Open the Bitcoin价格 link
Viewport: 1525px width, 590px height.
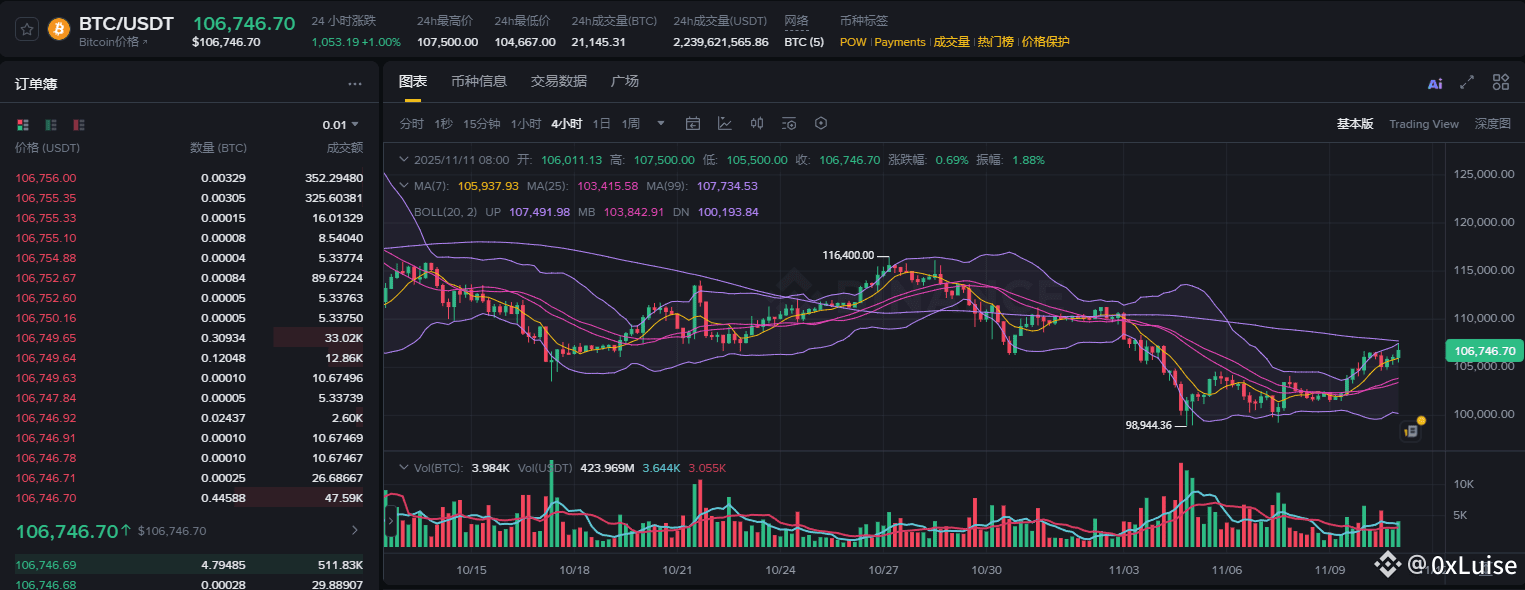coord(112,42)
